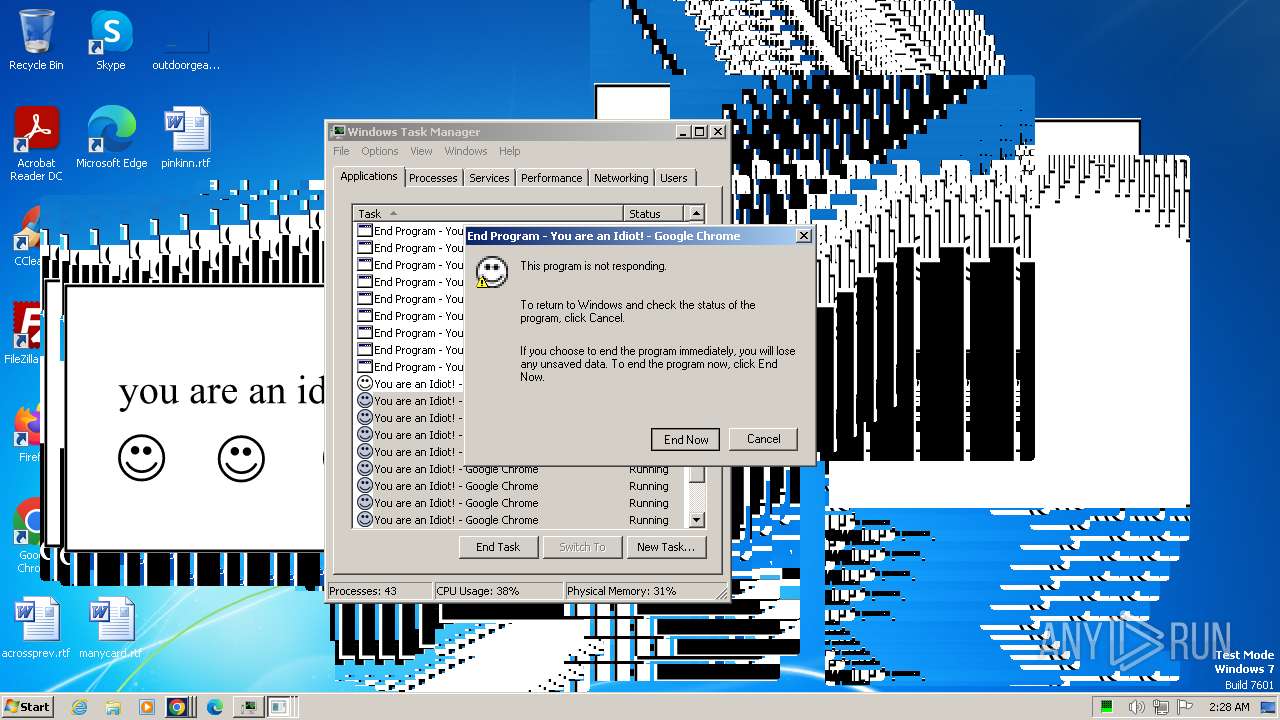Click the New Task... button
The image size is (1280, 720).
coord(666,547)
